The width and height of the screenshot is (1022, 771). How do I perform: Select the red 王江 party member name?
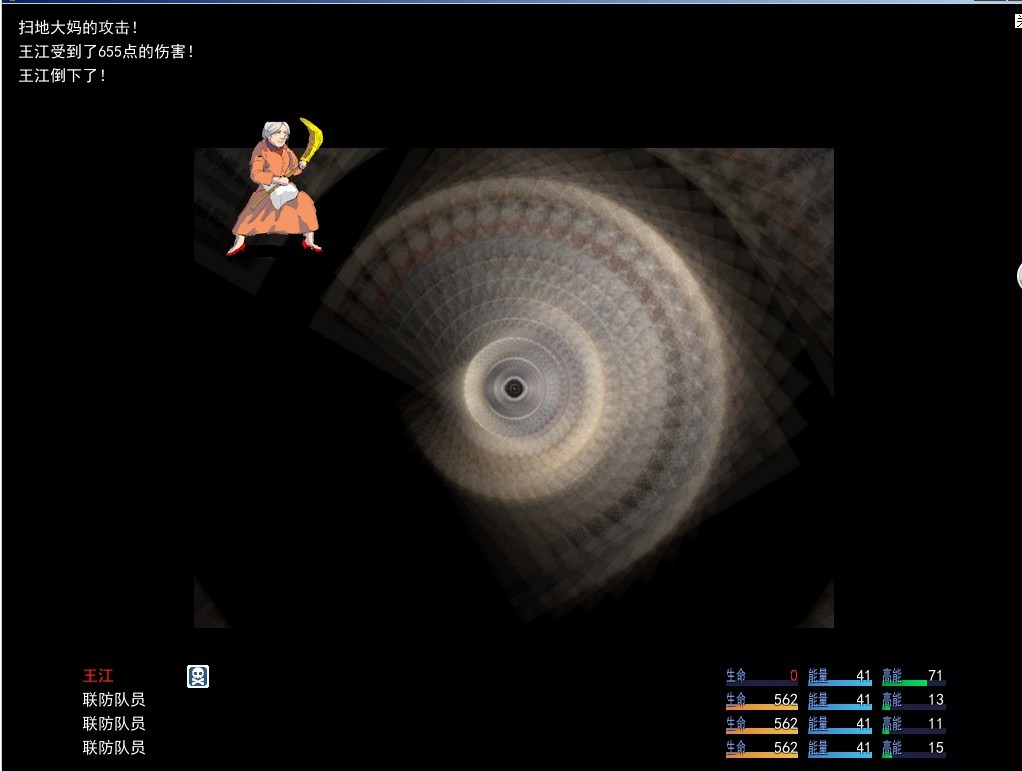click(x=98, y=676)
